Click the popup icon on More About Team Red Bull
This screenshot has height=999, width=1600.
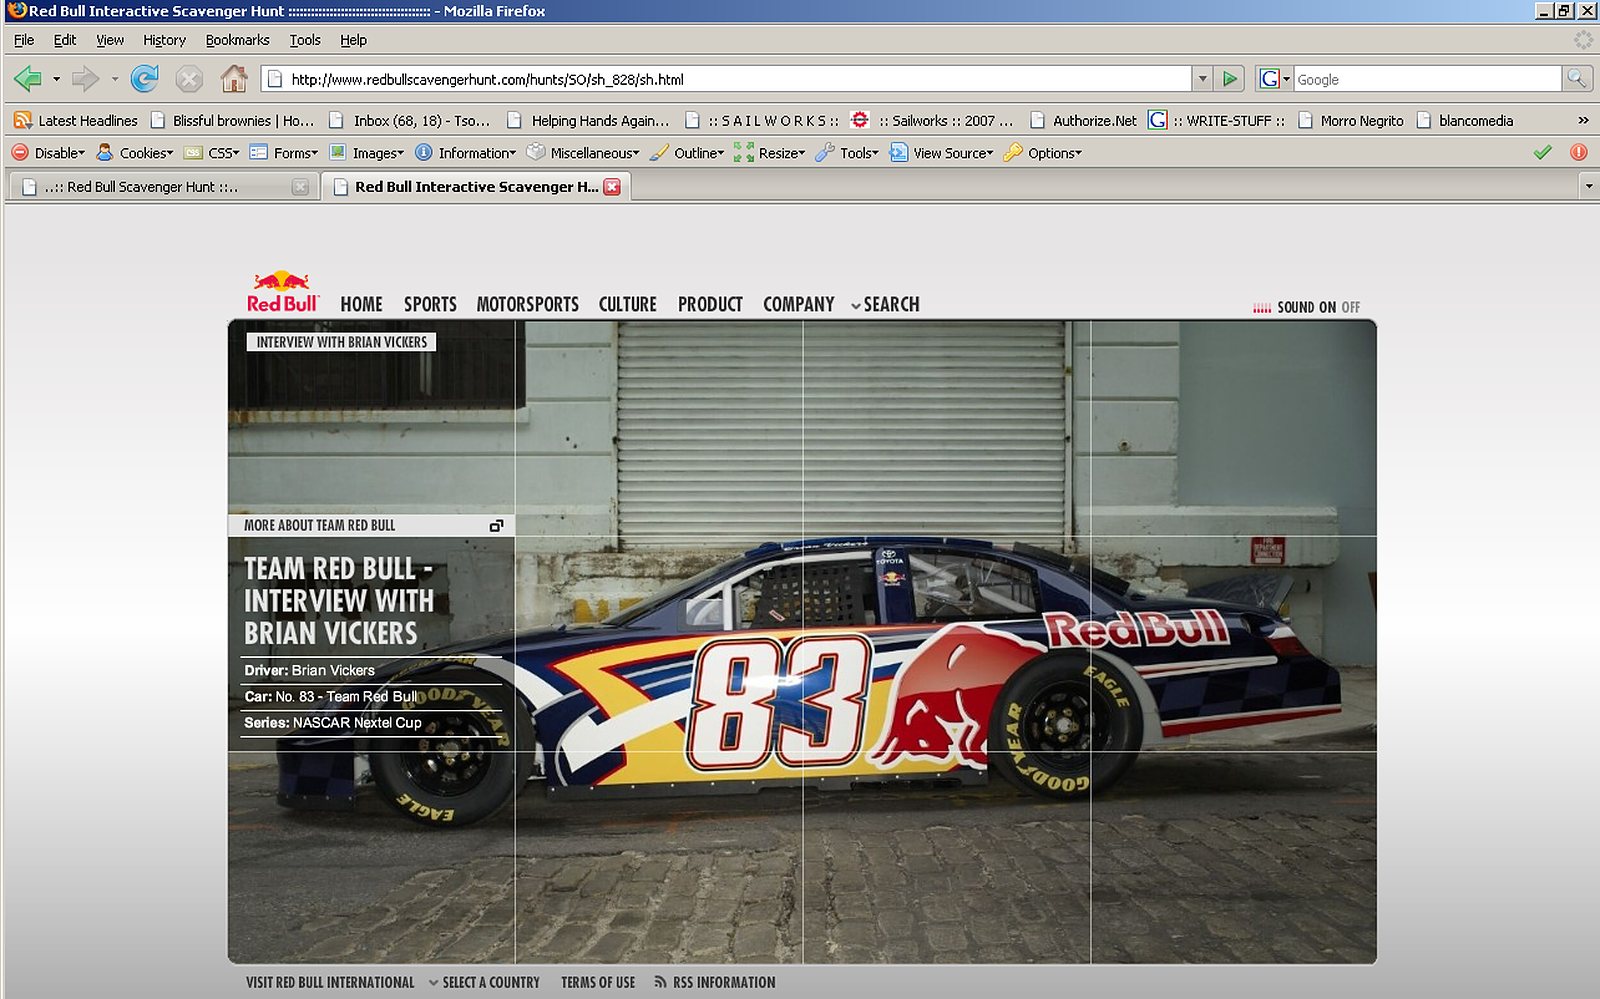pyautogui.click(x=496, y=525)
